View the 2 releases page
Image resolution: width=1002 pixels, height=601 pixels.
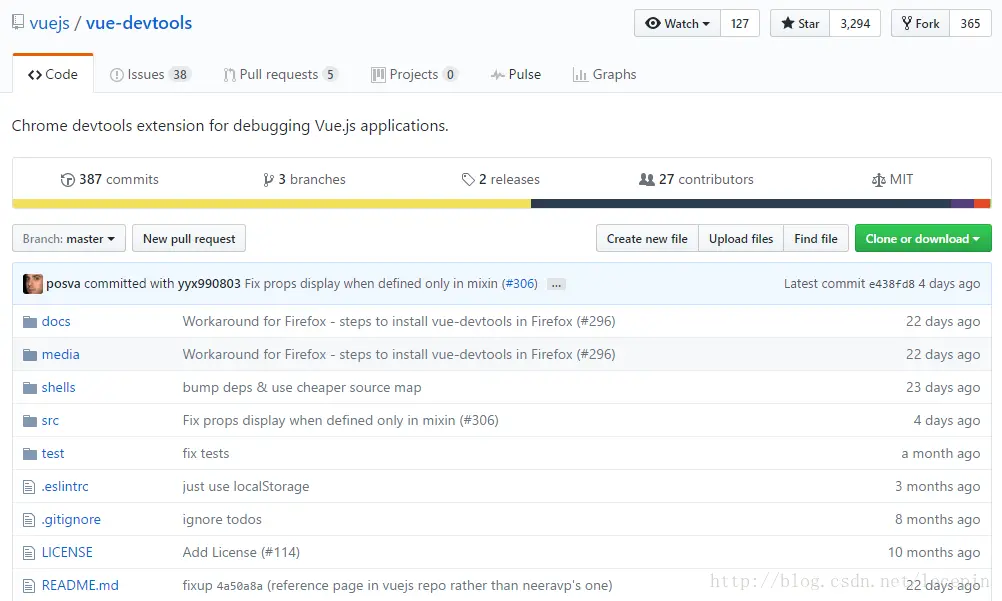[x=501, y=180]
